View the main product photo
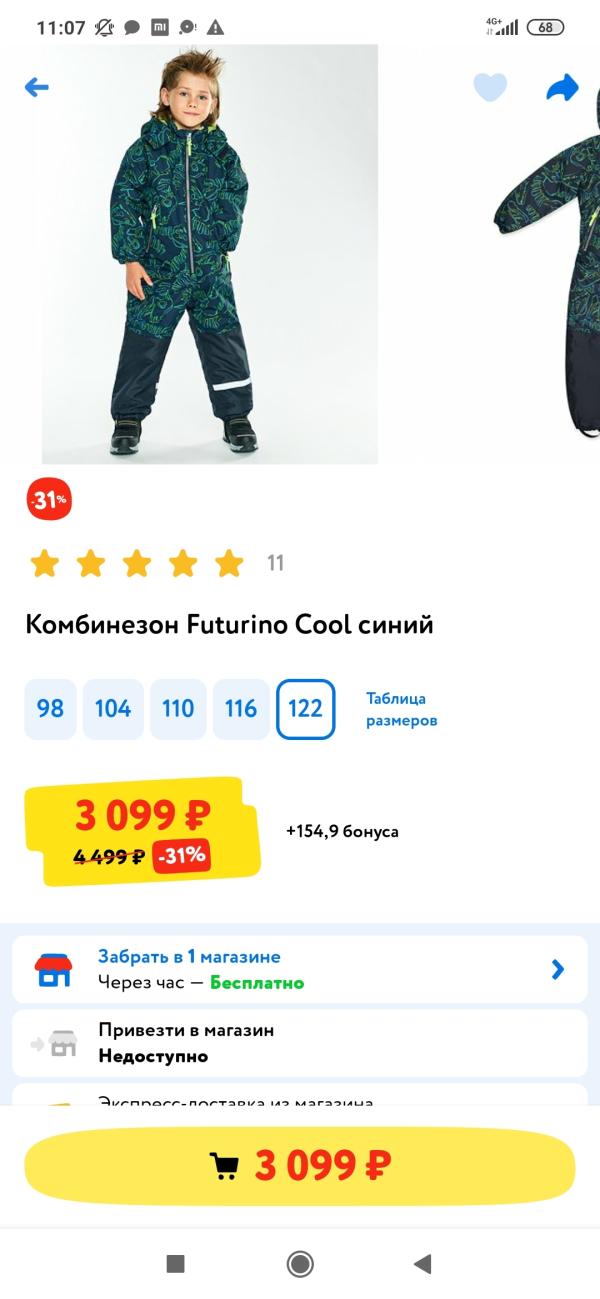The height and width of the screenshot is (1299, 600). pos(210,255)
